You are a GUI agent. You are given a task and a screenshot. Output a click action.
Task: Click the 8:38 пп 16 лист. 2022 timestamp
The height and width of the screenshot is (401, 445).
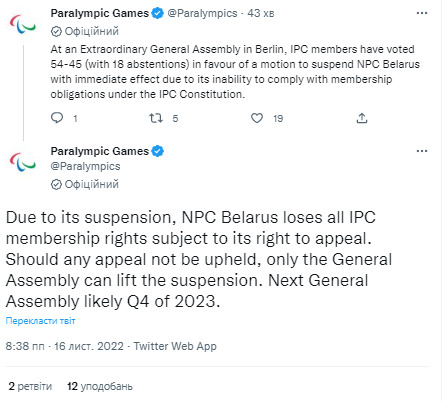tap(64, 346)
